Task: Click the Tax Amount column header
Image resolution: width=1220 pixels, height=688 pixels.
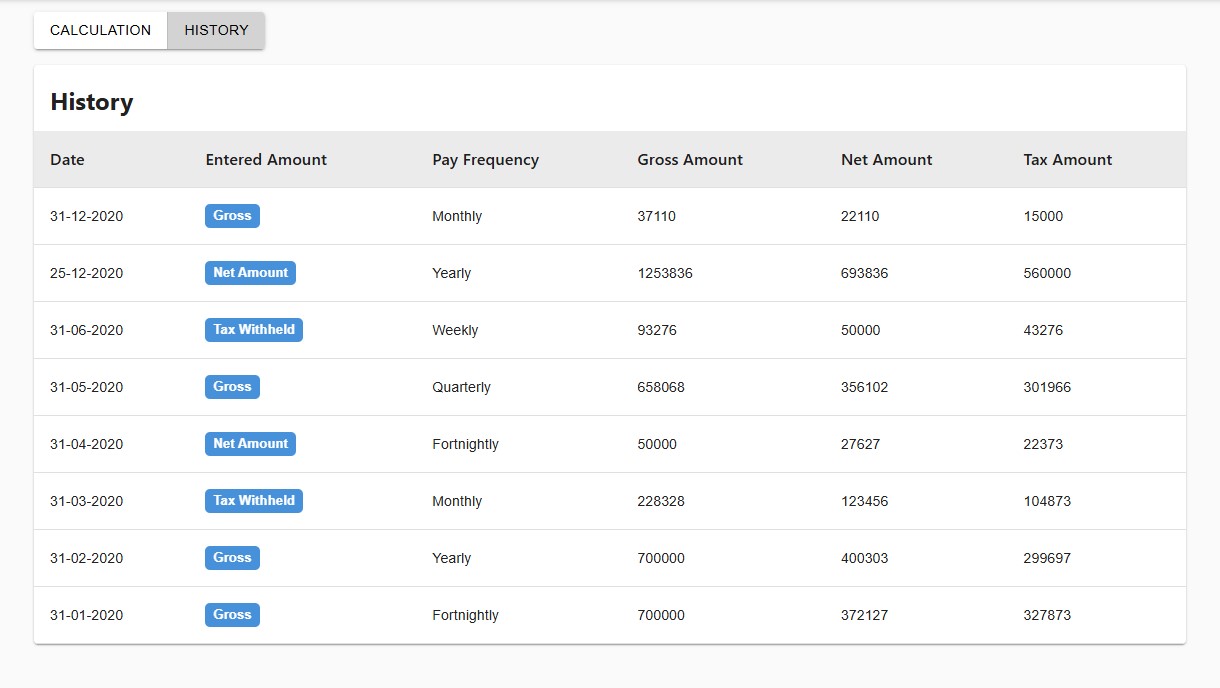Action: [1067, 160]
